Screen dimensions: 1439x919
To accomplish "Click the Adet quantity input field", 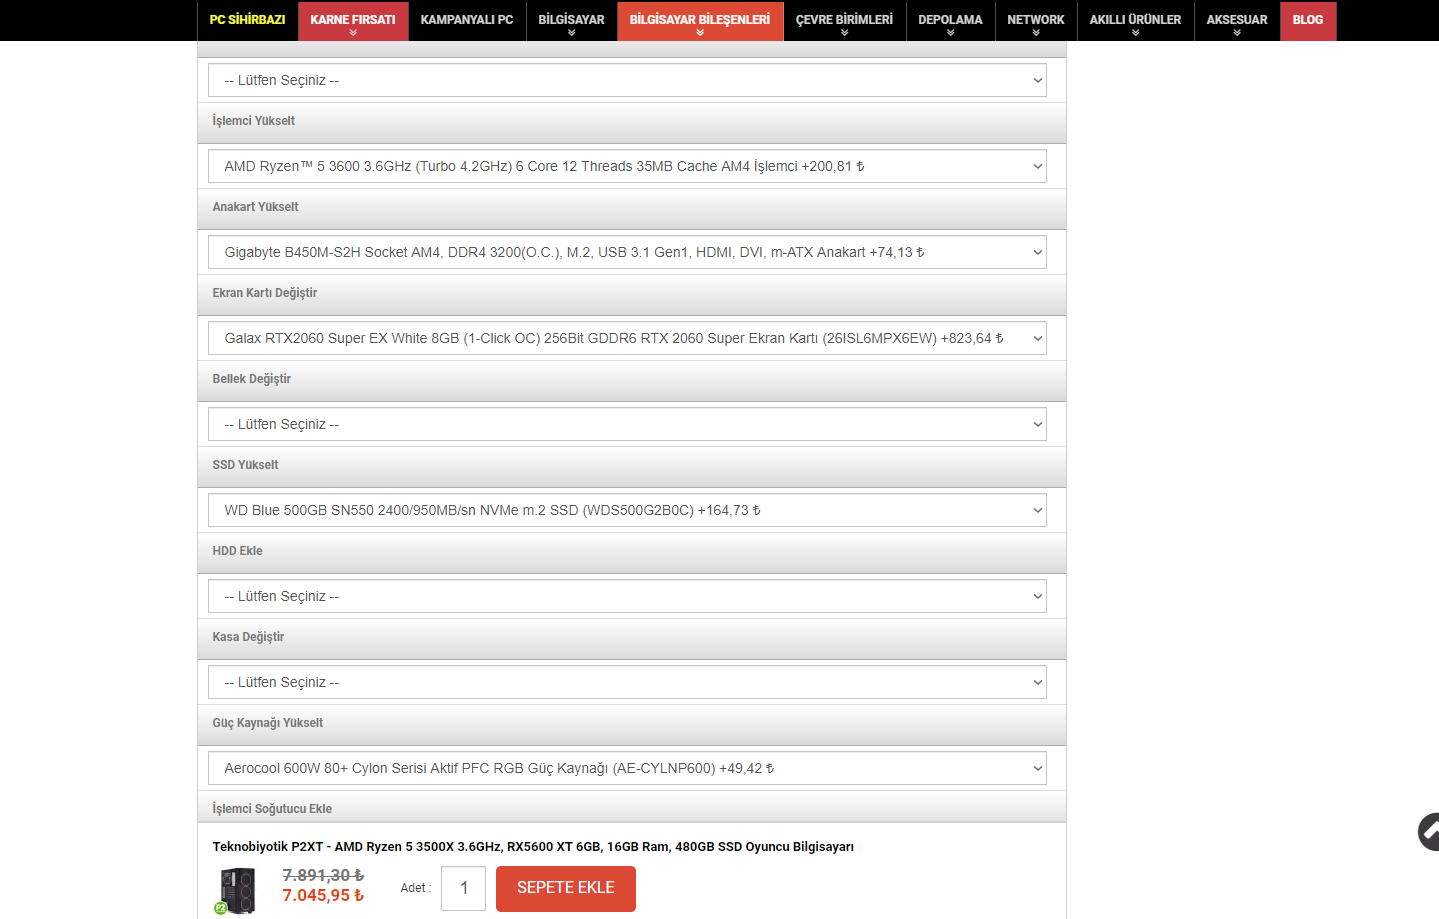I will coord(464,888).
